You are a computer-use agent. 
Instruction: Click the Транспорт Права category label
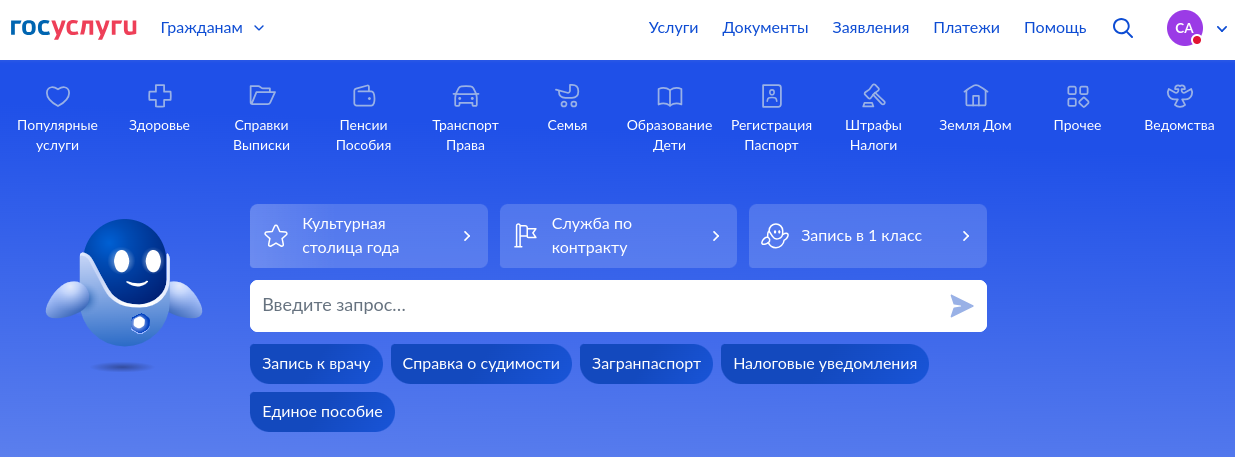(x=465, y=135)
